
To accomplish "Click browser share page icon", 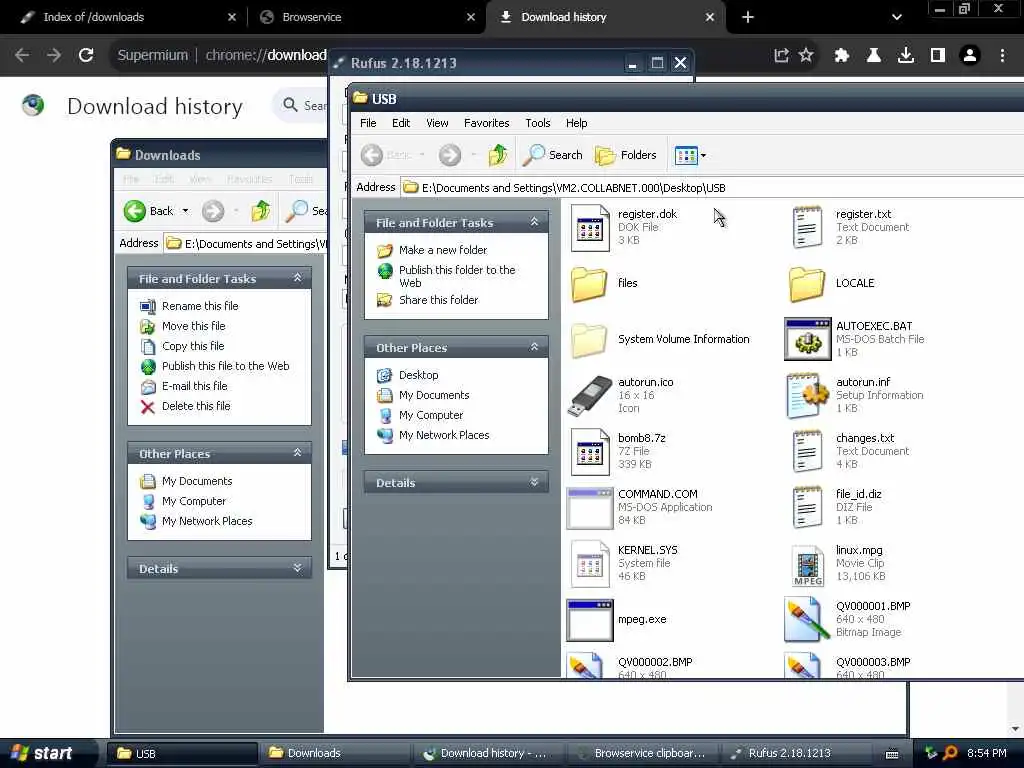I will coord(781,55).
